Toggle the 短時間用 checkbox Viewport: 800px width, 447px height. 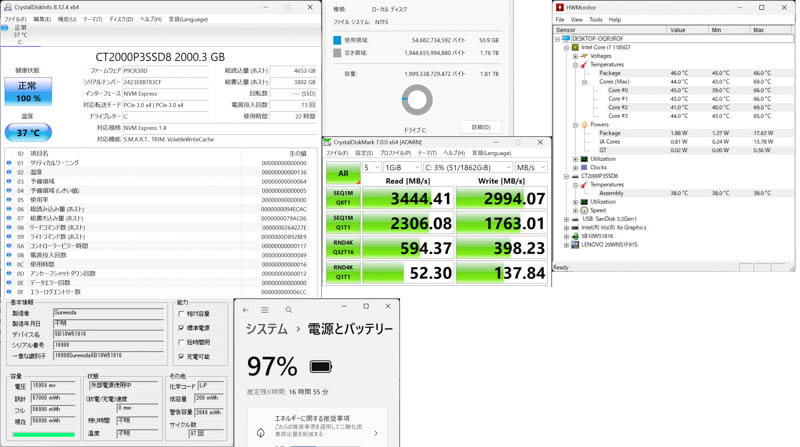click(181, 342)
